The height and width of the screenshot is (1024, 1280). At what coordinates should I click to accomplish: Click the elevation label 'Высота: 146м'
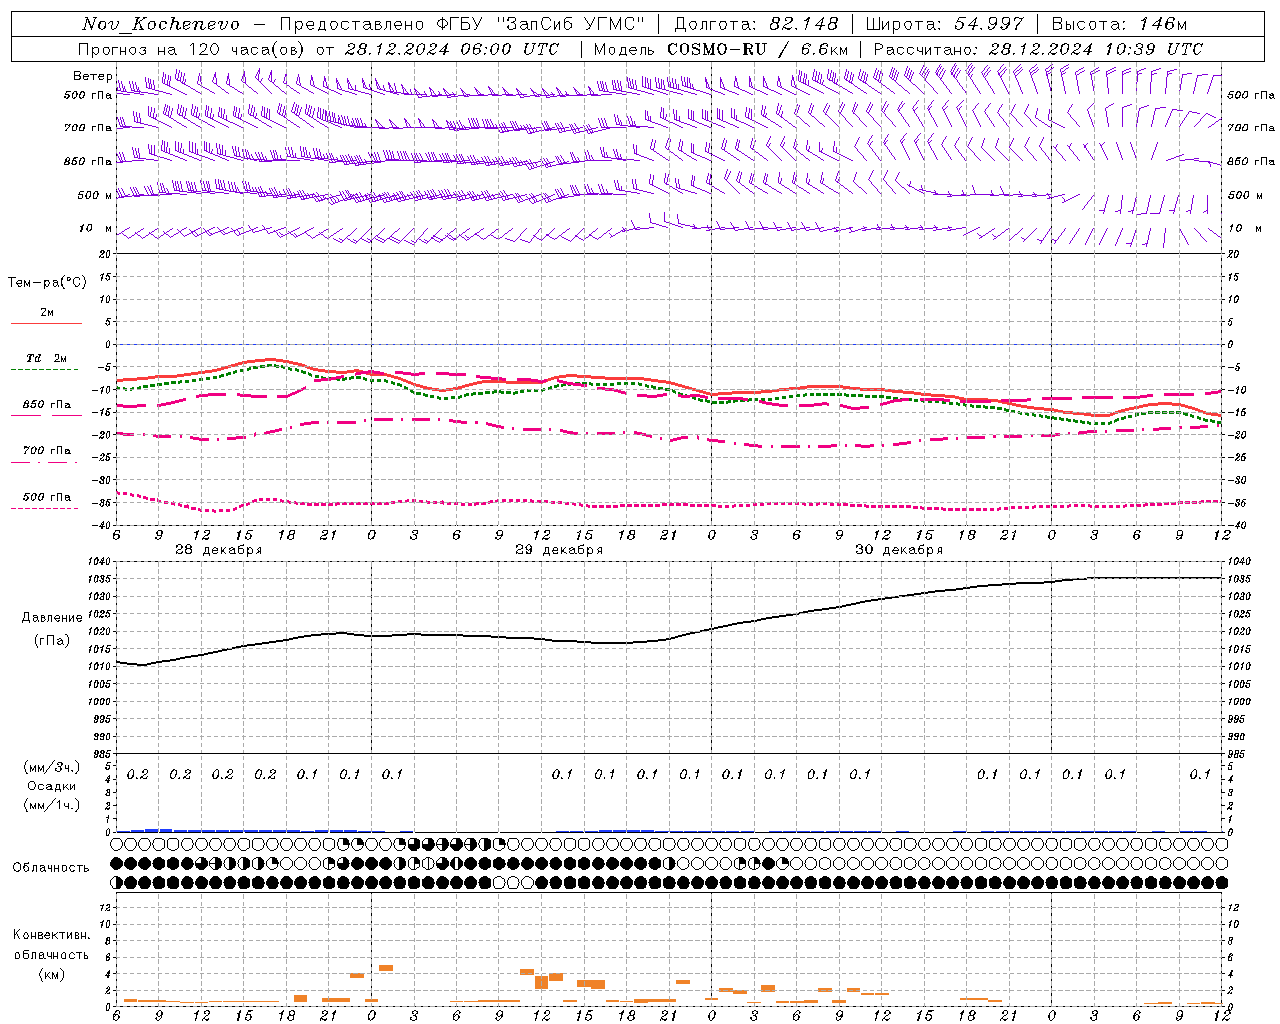(1119, 24)
